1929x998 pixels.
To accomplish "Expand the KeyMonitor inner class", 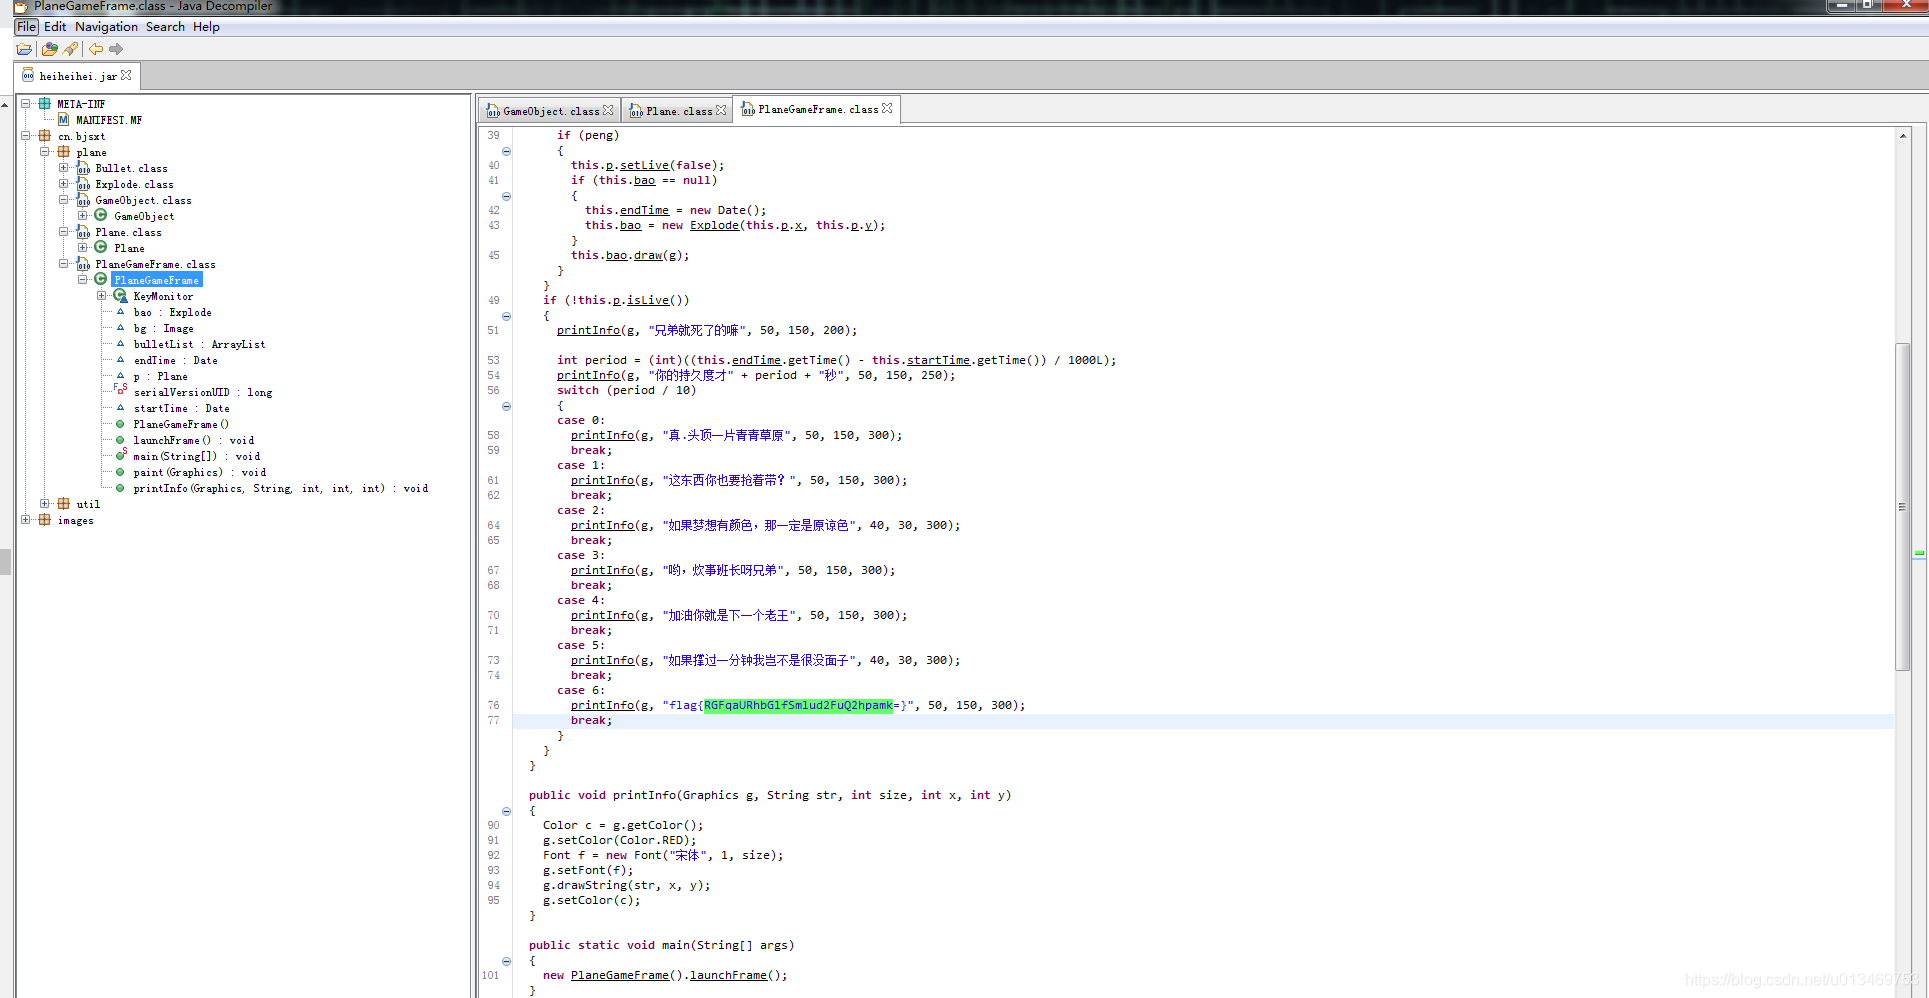I will pos(102,295).
